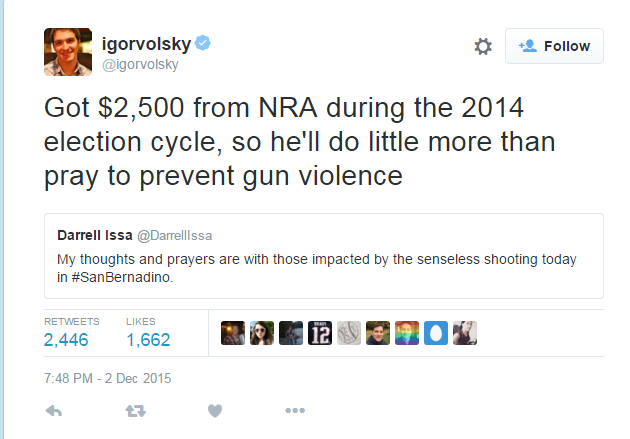Open the quoted Darrell Issa tweet
Viewport: 630px width, 439px height.
pos(324,256)
